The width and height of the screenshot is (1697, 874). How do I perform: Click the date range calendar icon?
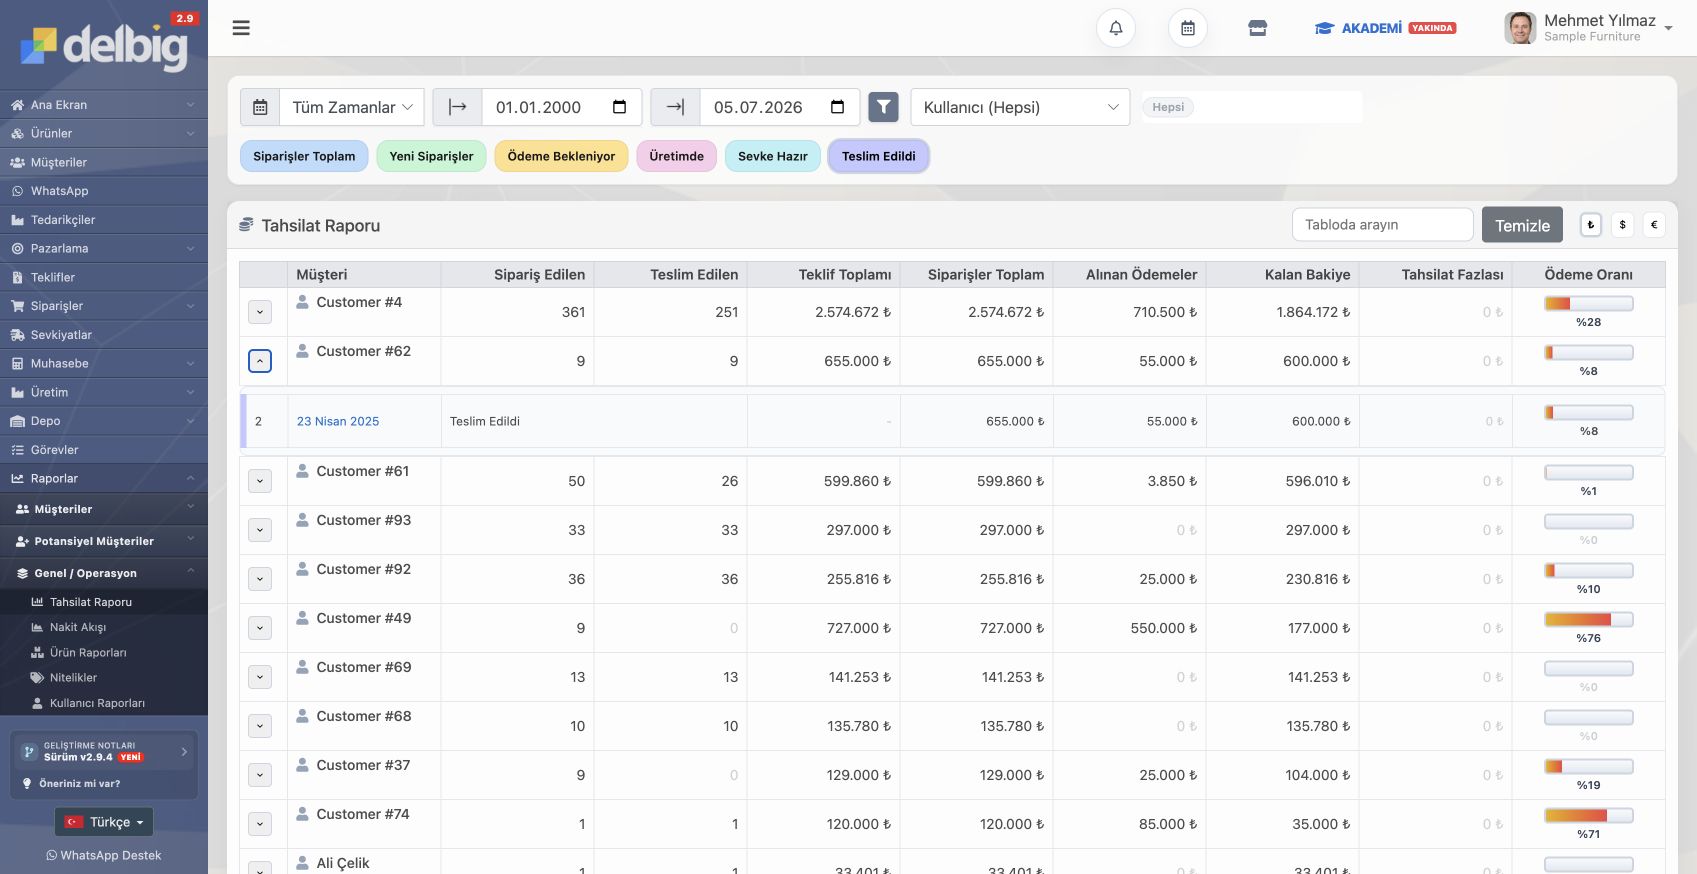coord(260,107)
